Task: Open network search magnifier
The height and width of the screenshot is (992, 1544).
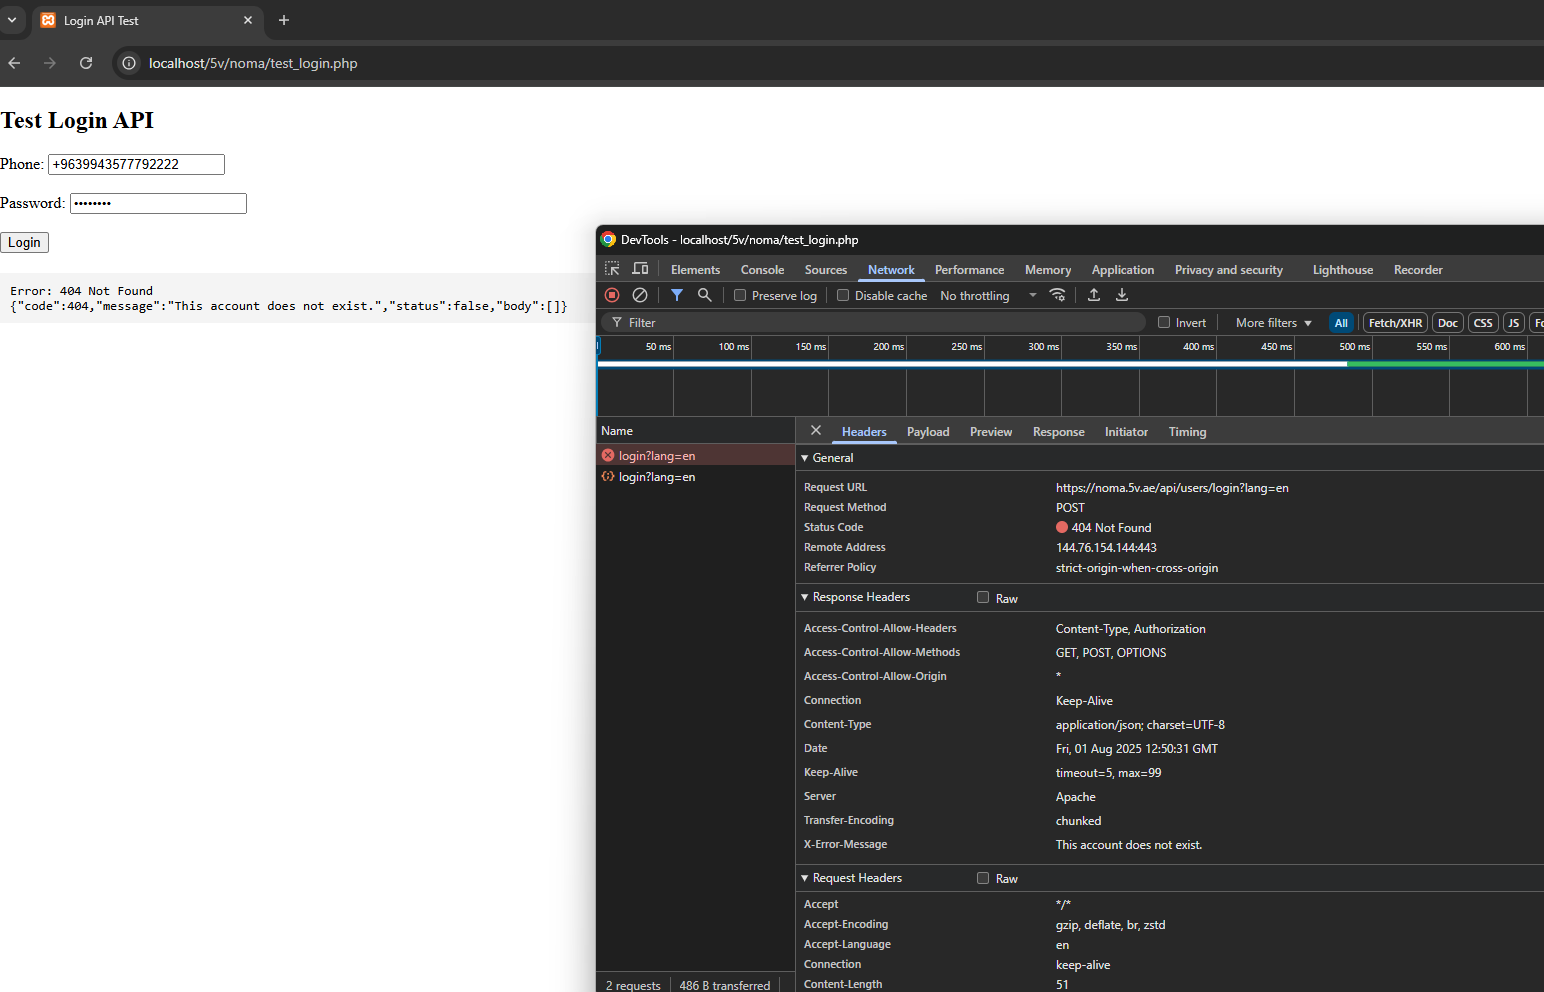Action: (705, 295)
